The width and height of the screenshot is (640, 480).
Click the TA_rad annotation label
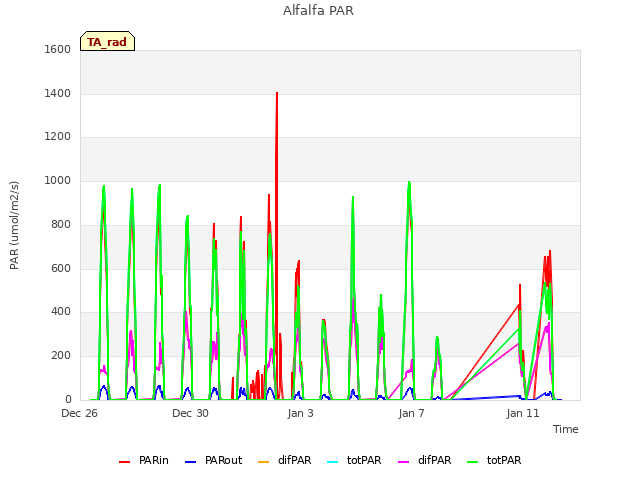[107, 42]
